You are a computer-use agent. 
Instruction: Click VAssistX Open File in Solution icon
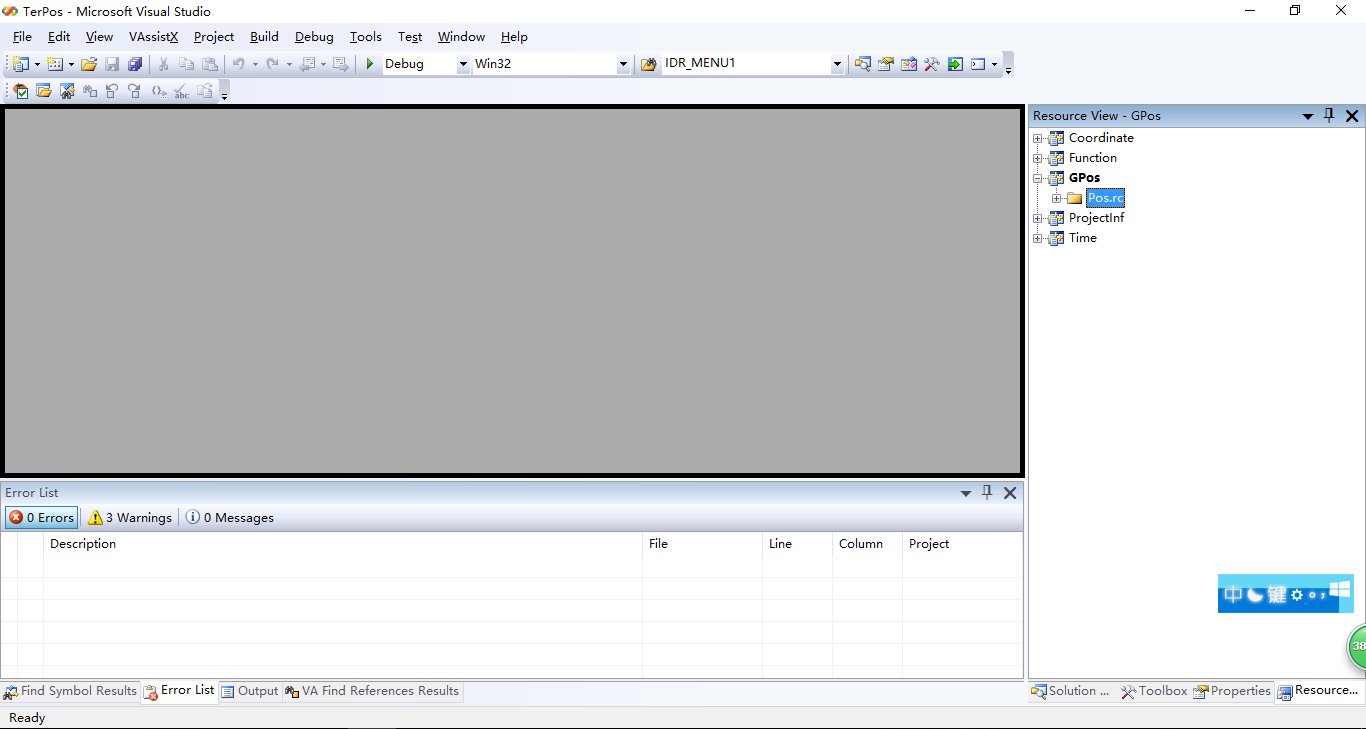[44, 91]
